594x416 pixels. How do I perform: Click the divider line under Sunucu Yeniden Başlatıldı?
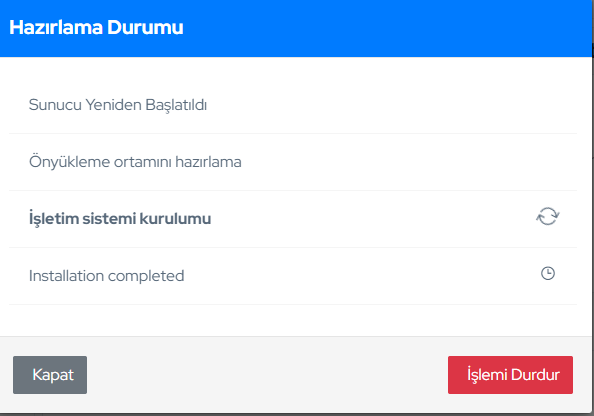(x=293, y=133)
